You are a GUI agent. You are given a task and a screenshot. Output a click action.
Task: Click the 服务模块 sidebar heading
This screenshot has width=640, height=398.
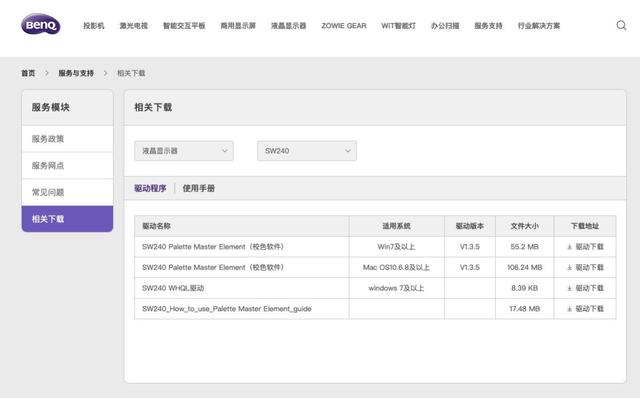click(x=51, y=107)
